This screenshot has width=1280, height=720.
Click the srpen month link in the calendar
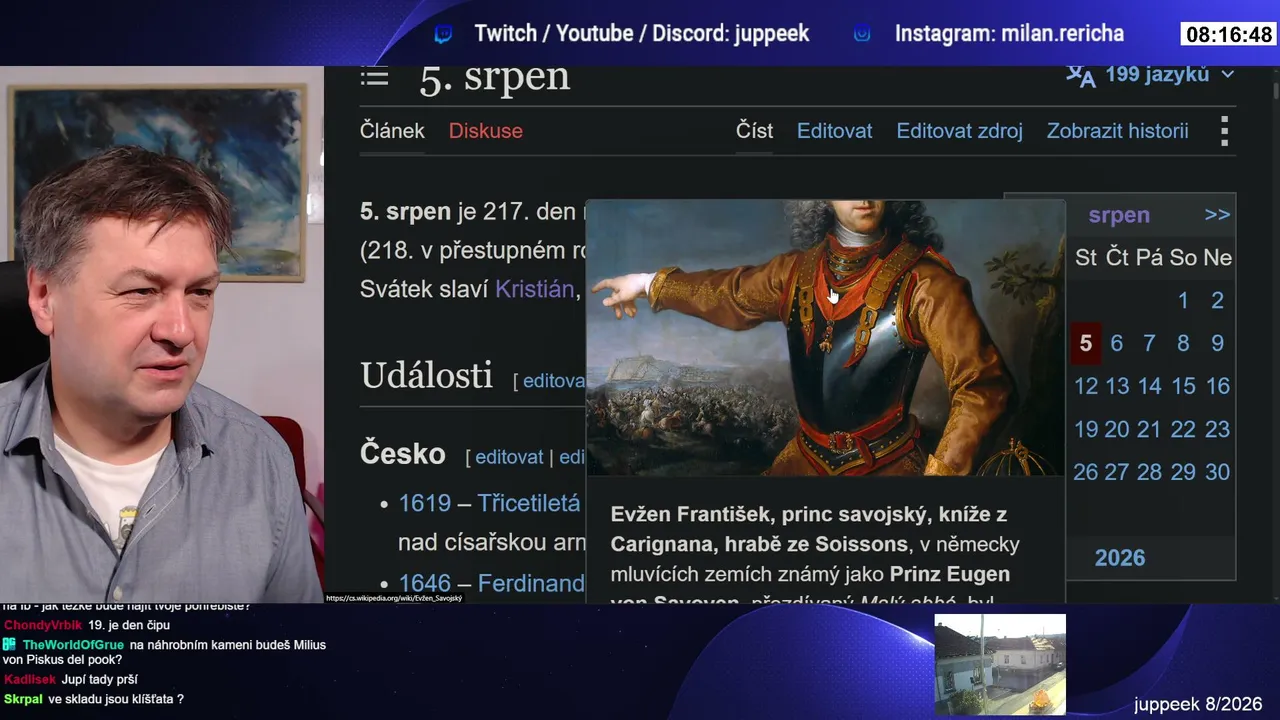tap(1119, 215)
